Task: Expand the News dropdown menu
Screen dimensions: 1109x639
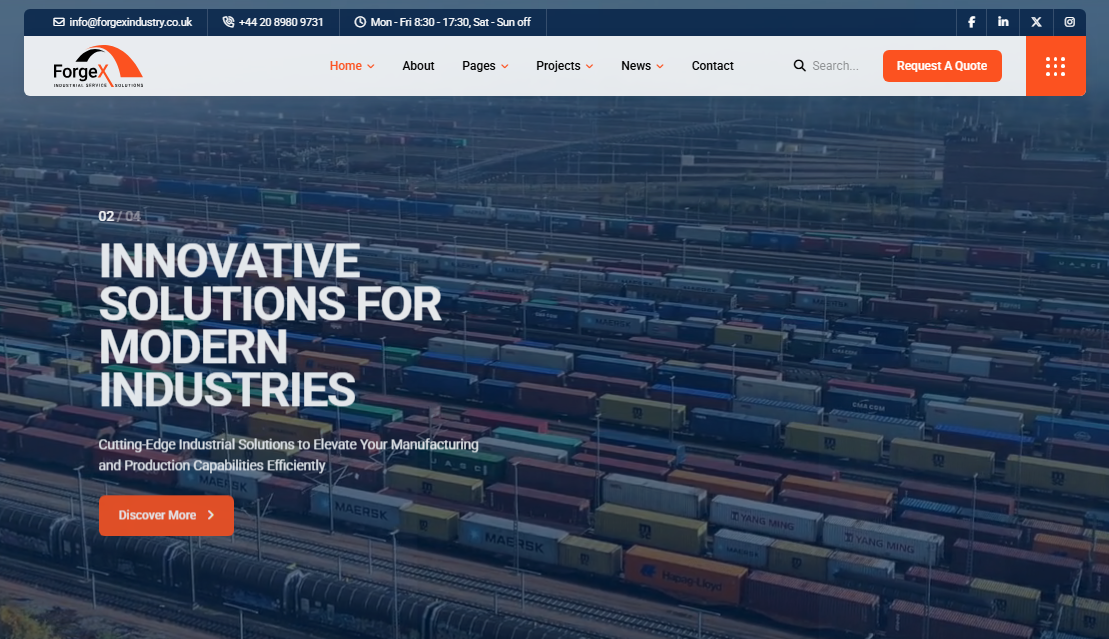Action: pos(642,66)
